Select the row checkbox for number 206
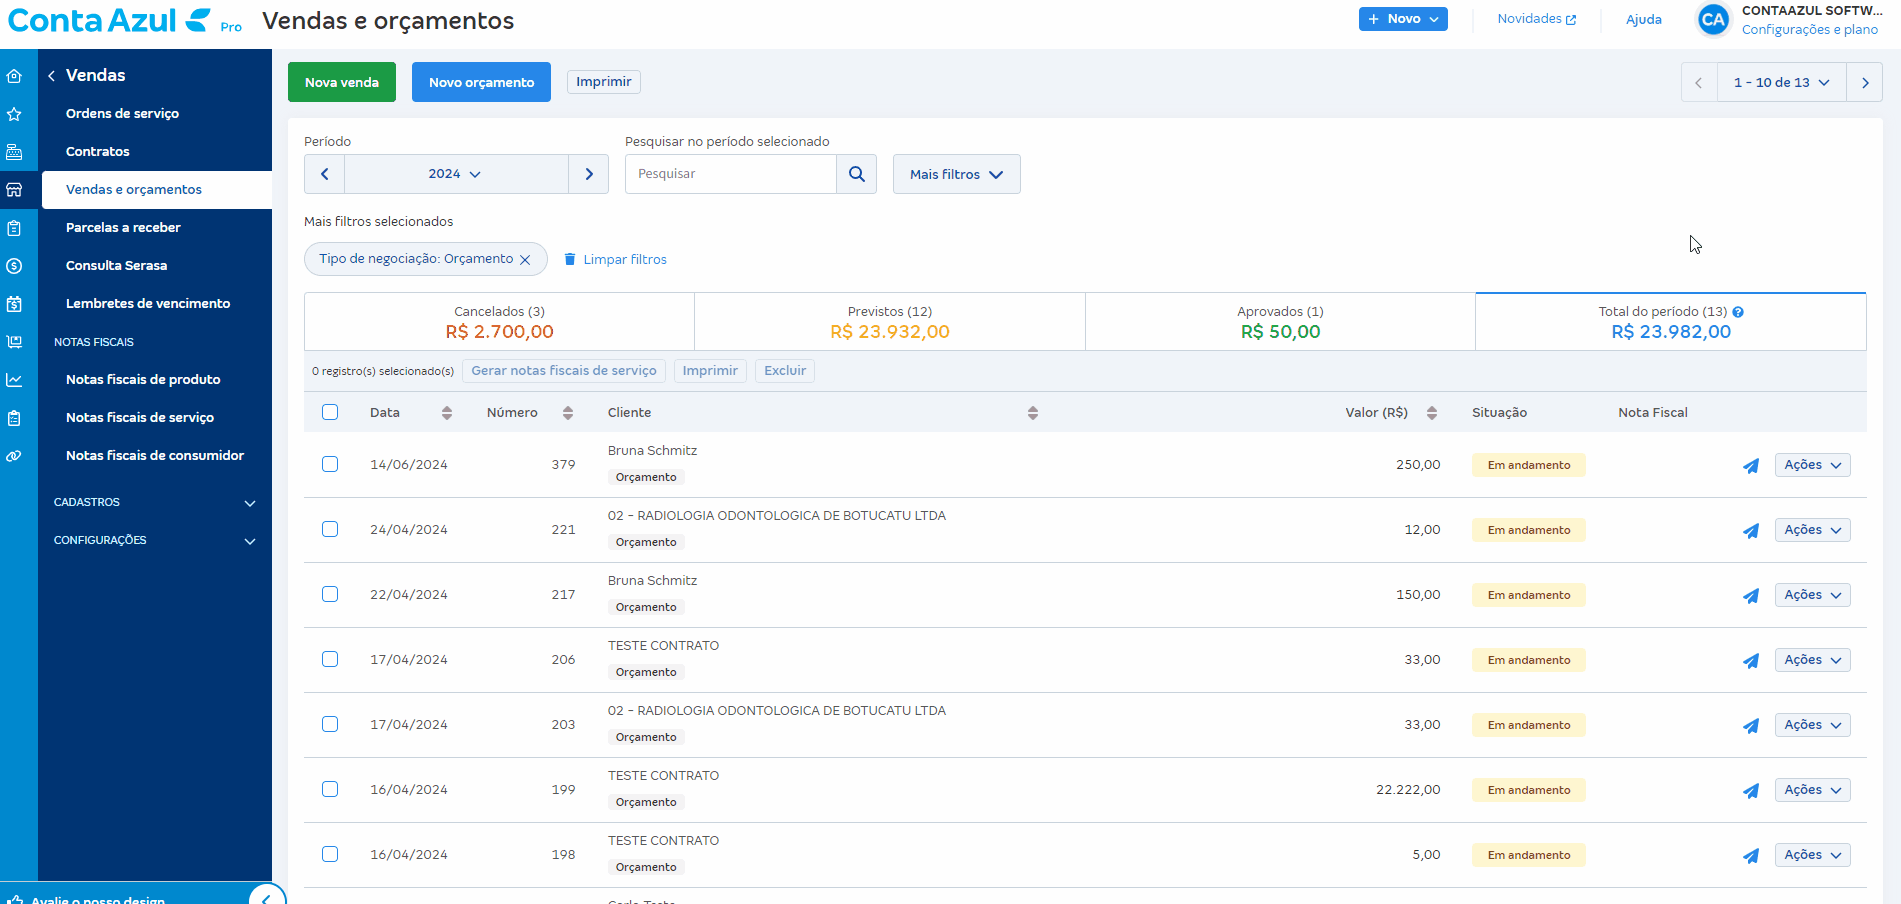Viewport: 1901px width, 904px height. click(330, 659)
